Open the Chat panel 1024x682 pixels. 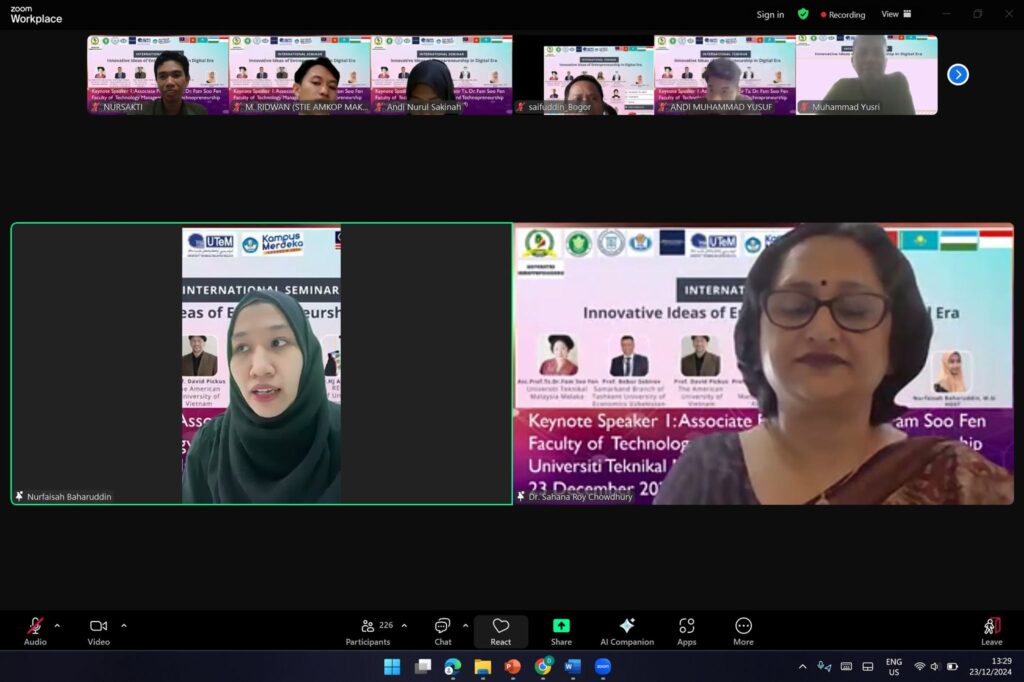click(x=442, y=630)
